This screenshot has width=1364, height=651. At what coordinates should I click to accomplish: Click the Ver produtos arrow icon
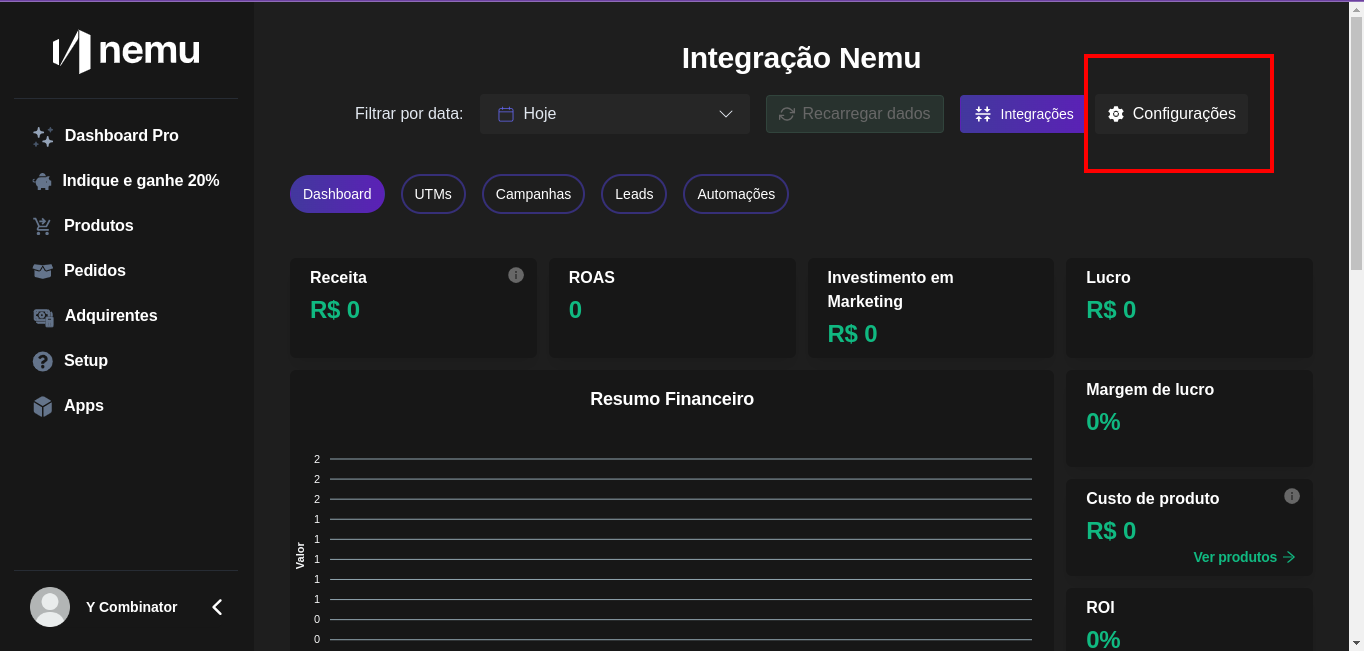coord(1289,557)
